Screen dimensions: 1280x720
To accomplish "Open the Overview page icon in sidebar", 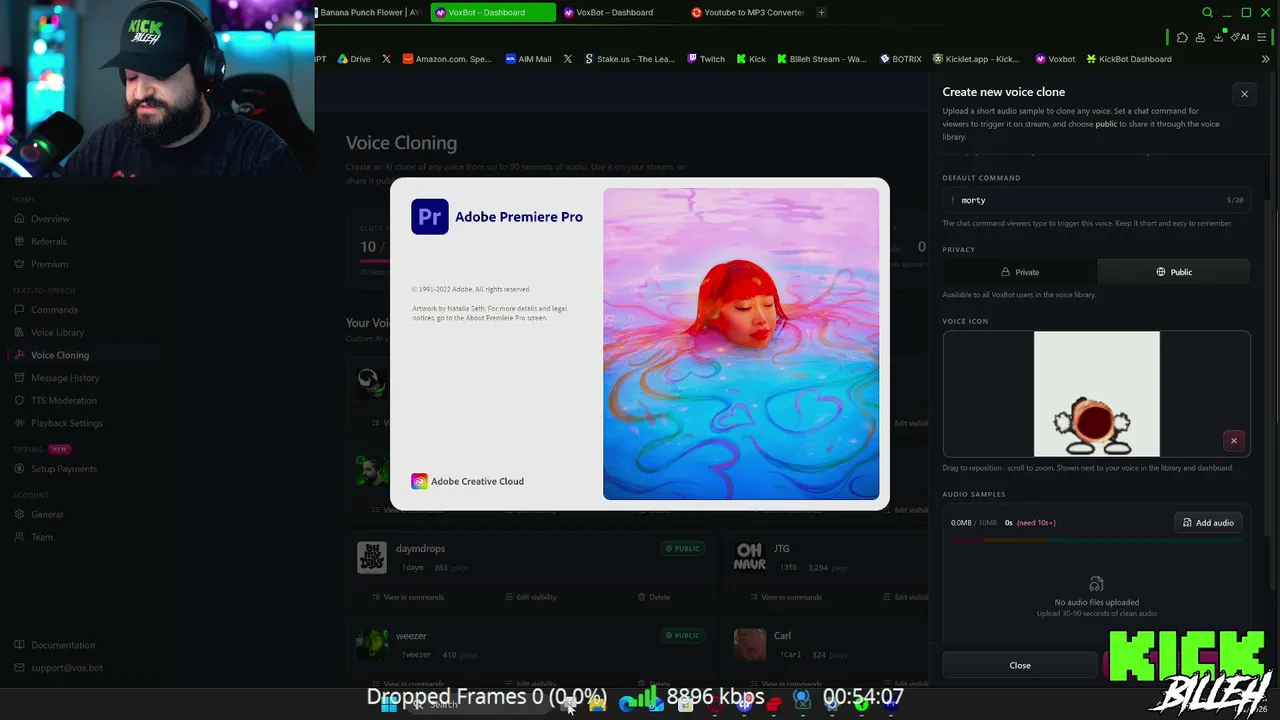I will point(20,219).
